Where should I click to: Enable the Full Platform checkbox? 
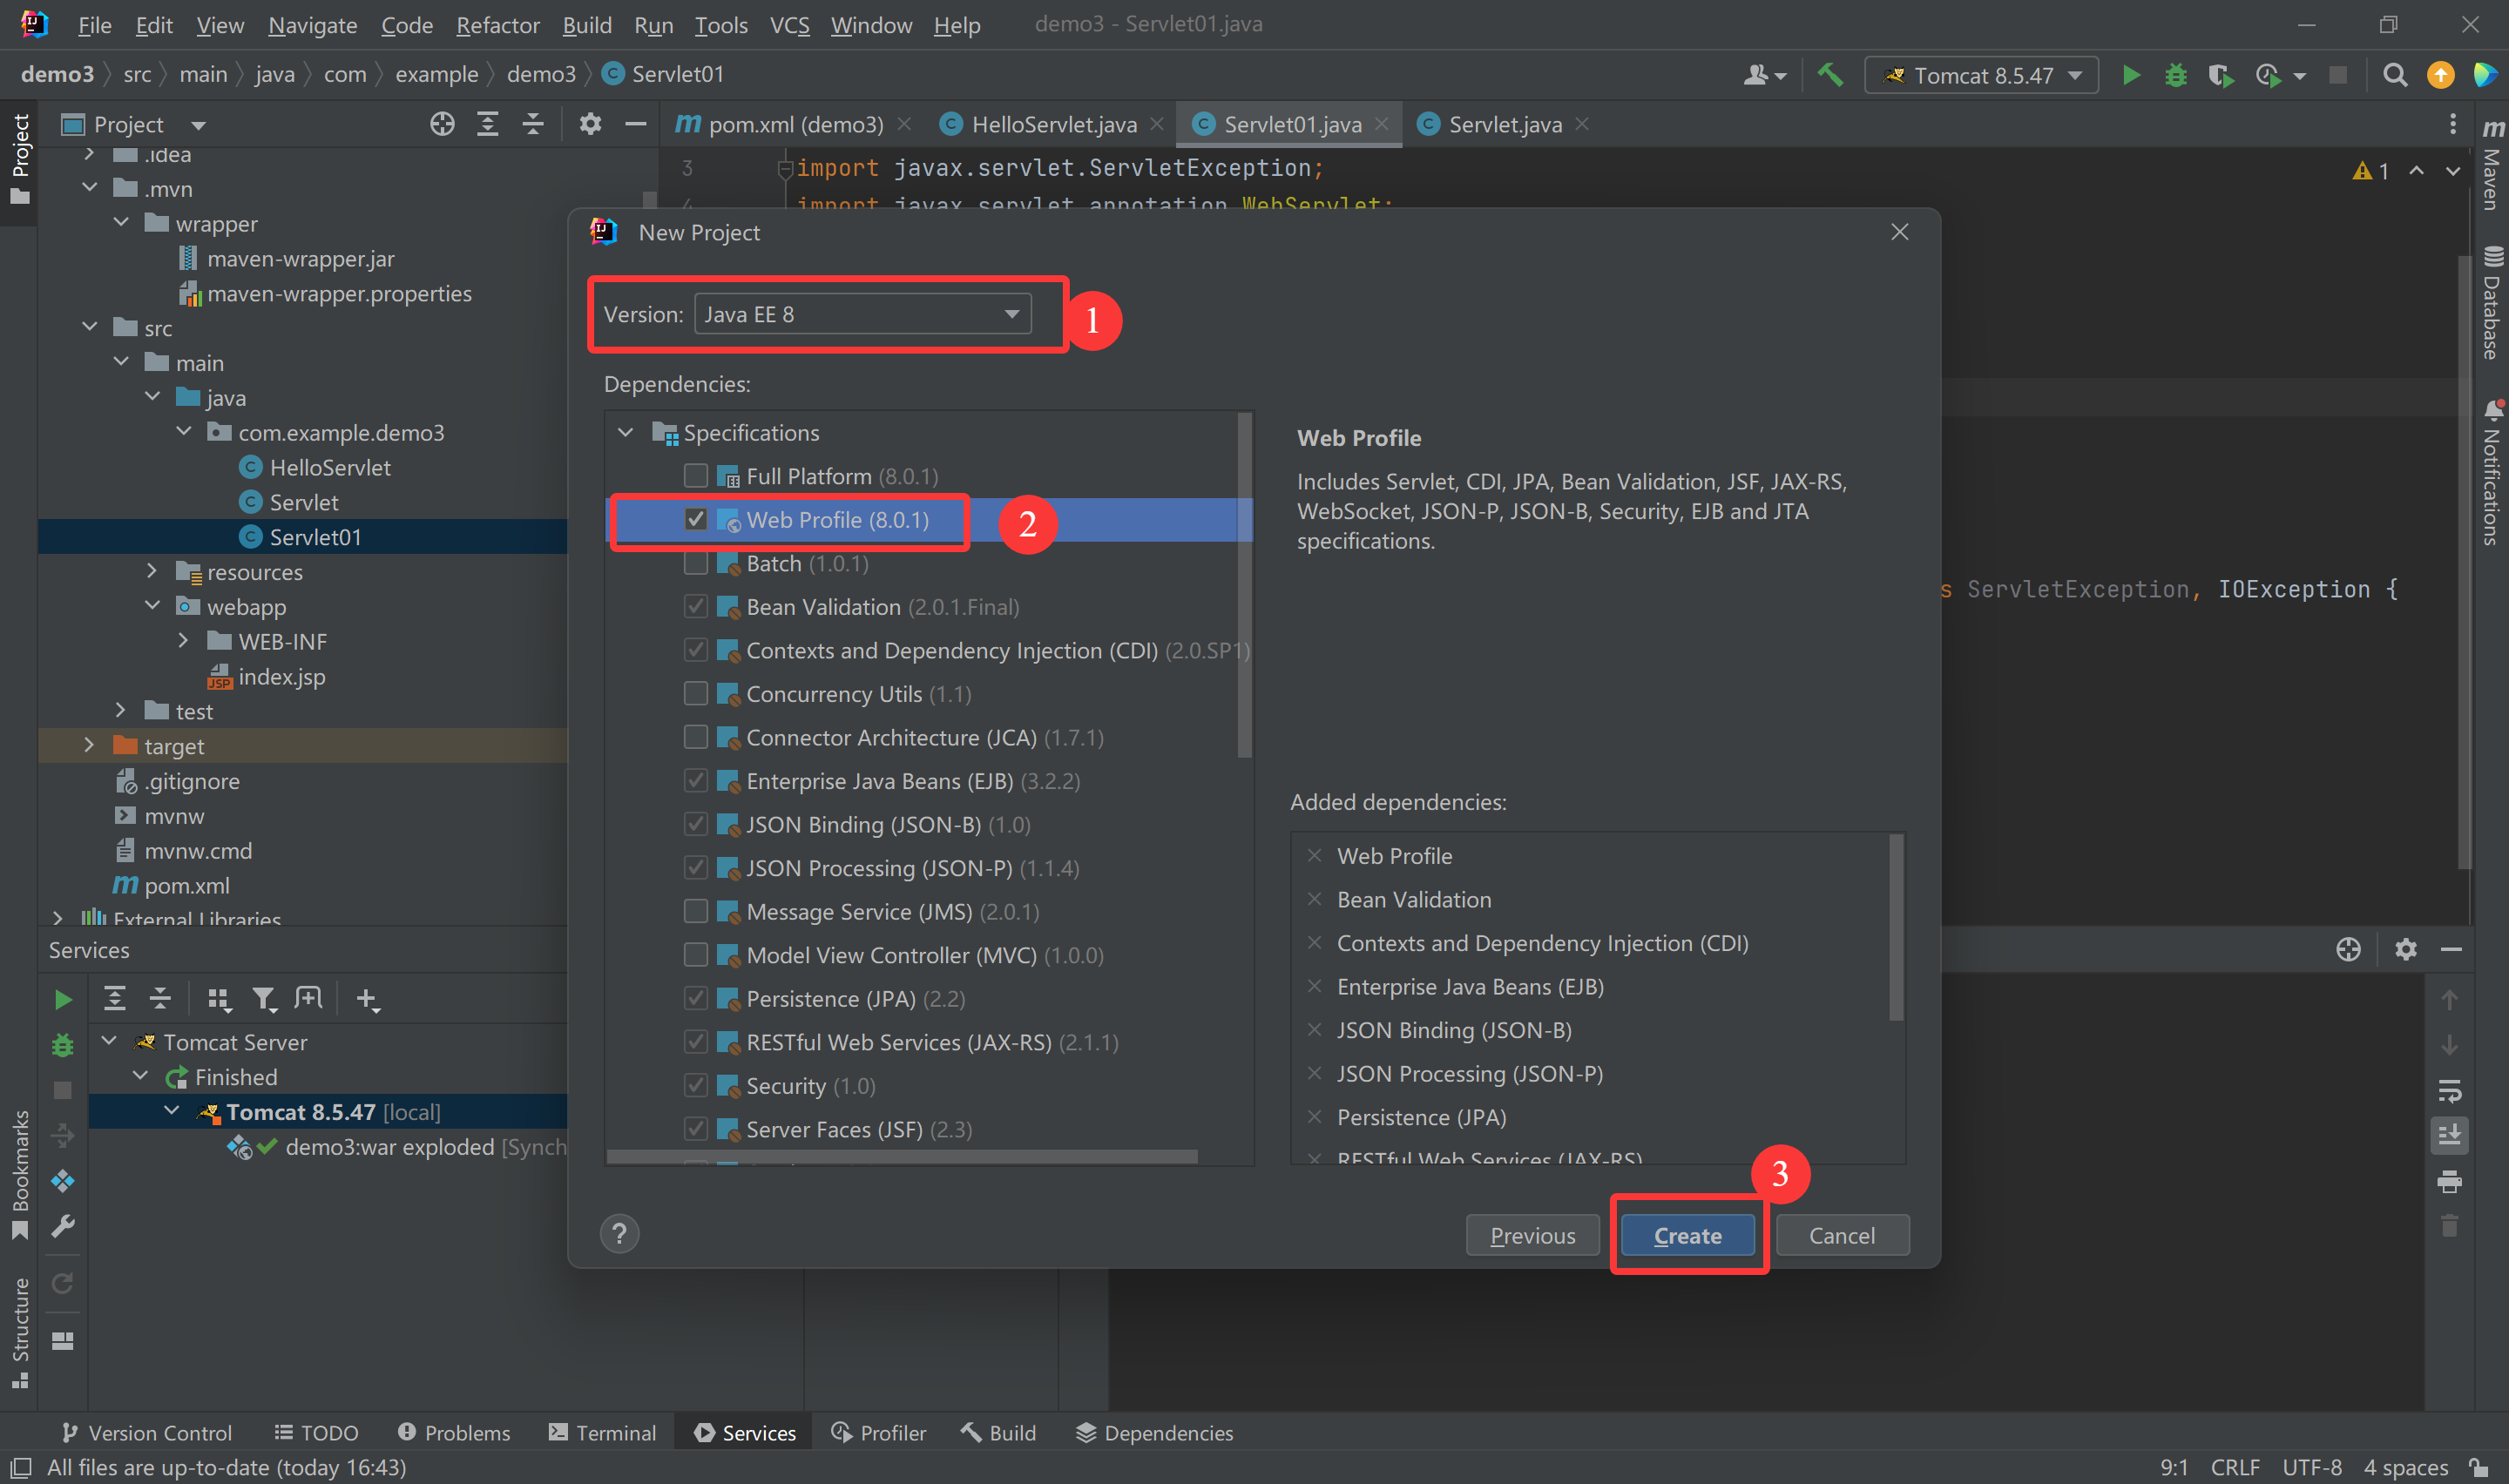[x=696, y=476]
